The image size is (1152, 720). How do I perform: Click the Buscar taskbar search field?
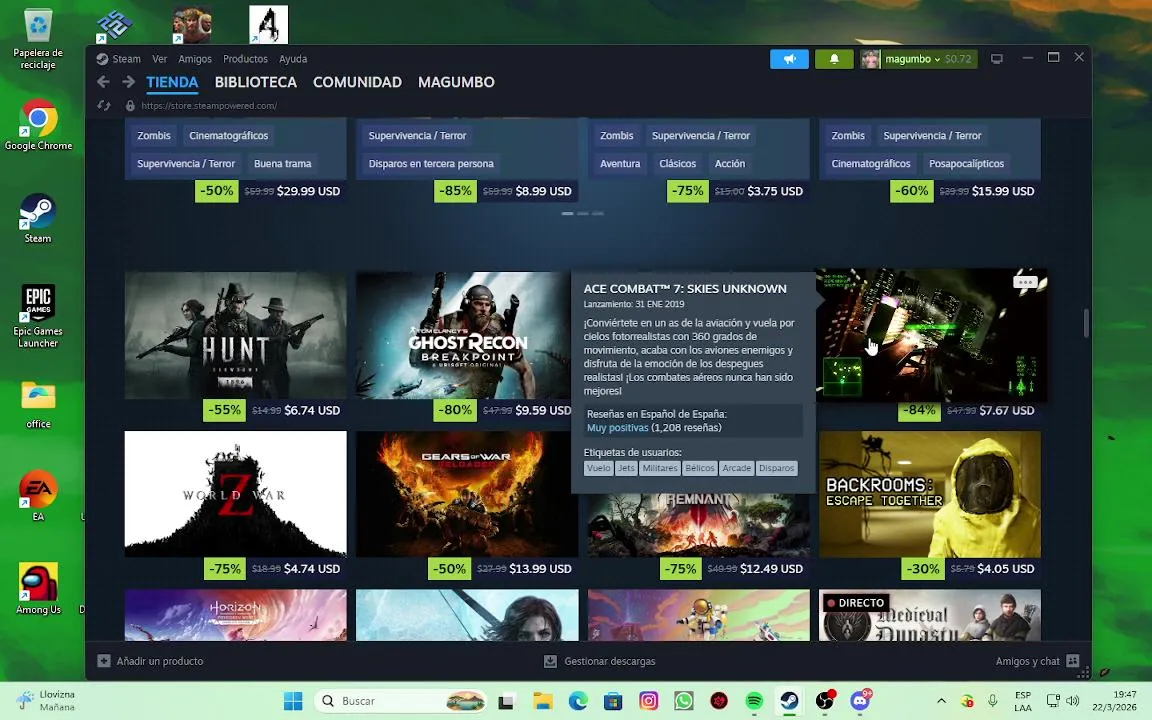(x=400, y=701)
